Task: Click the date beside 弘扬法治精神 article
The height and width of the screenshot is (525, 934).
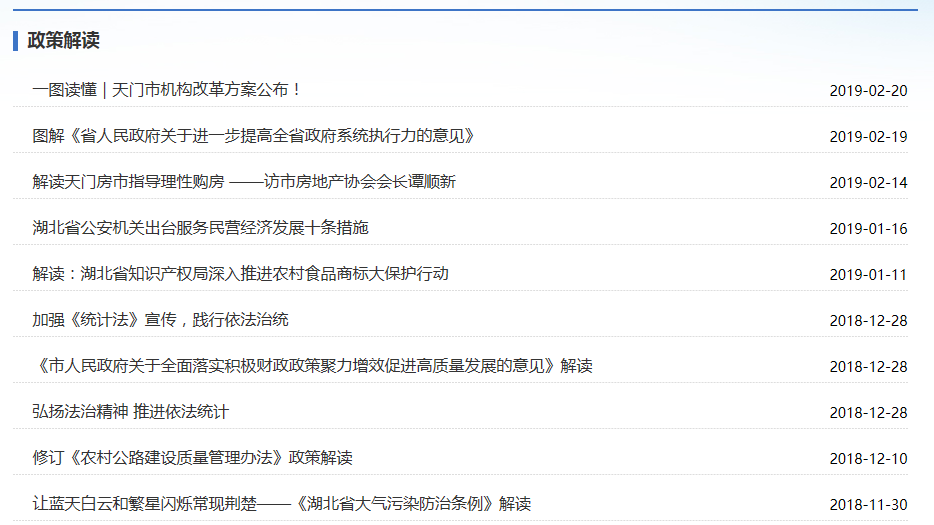Action: [868, 413]
